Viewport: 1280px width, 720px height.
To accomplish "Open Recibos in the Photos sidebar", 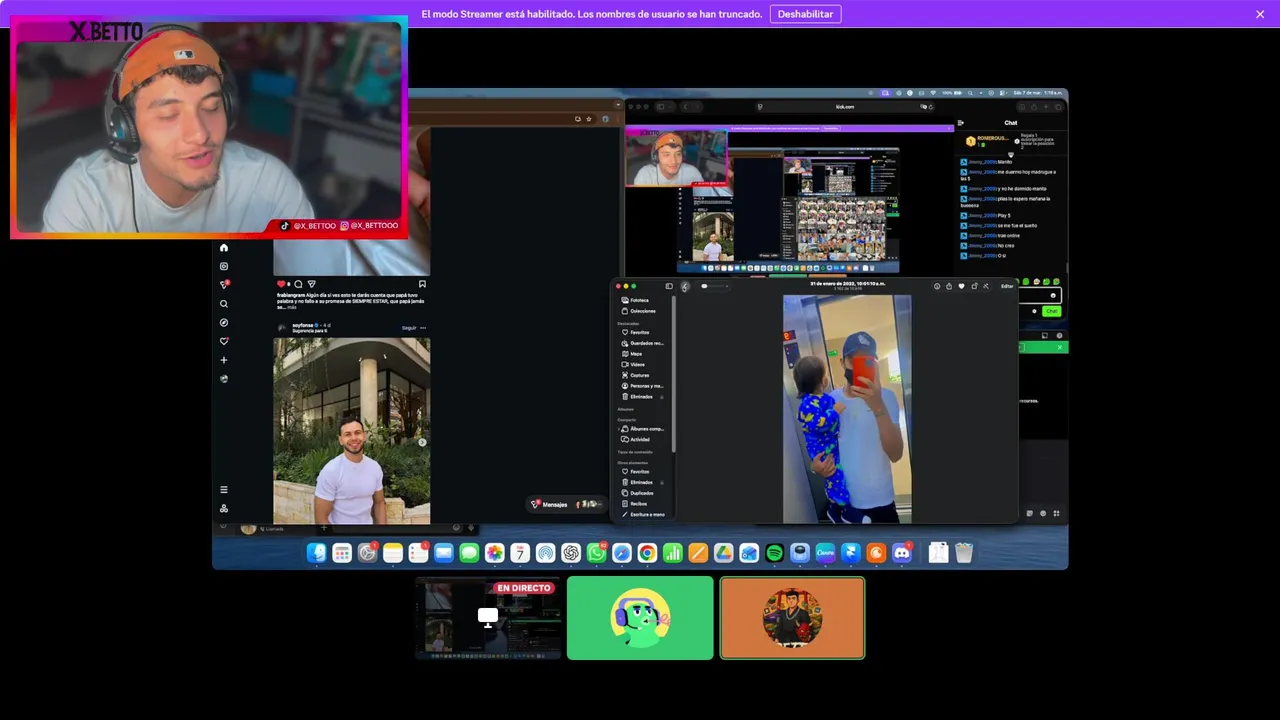I will click(x=634, y=504).
